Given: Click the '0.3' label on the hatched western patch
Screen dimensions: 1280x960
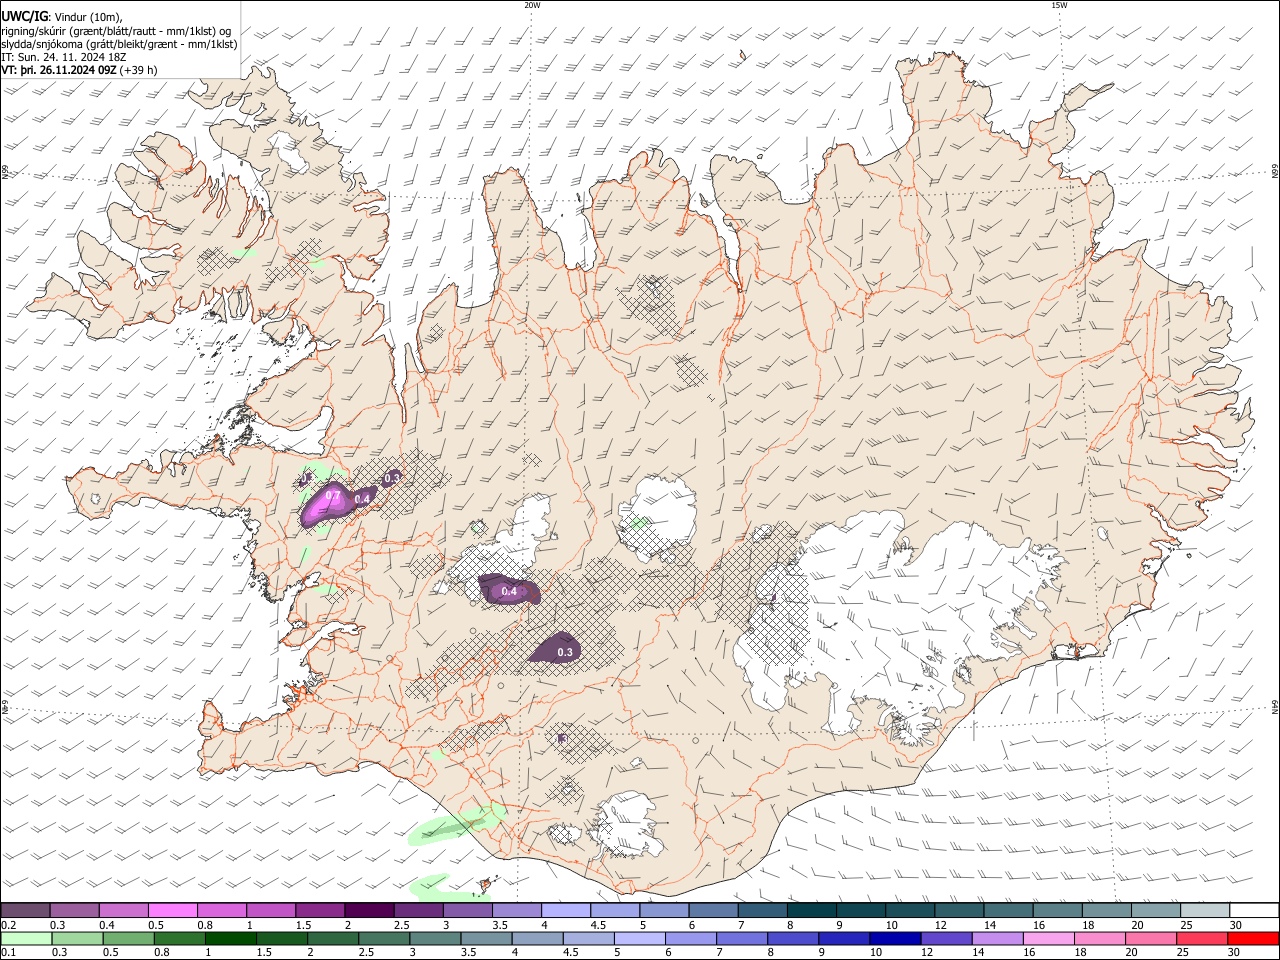Looking at the screenshot, I should 392,478.
